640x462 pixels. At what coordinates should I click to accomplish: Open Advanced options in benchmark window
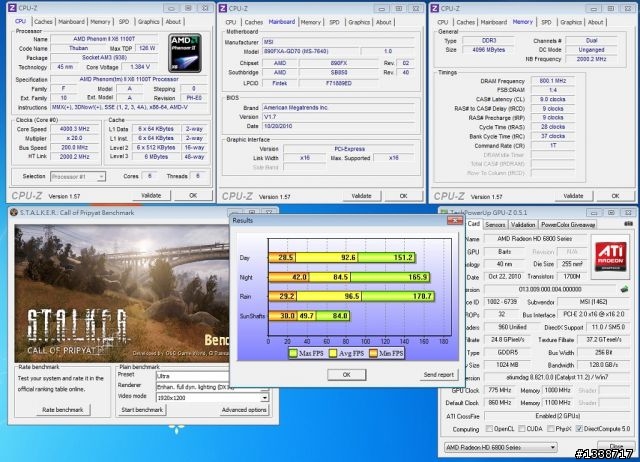coord(244,410)
